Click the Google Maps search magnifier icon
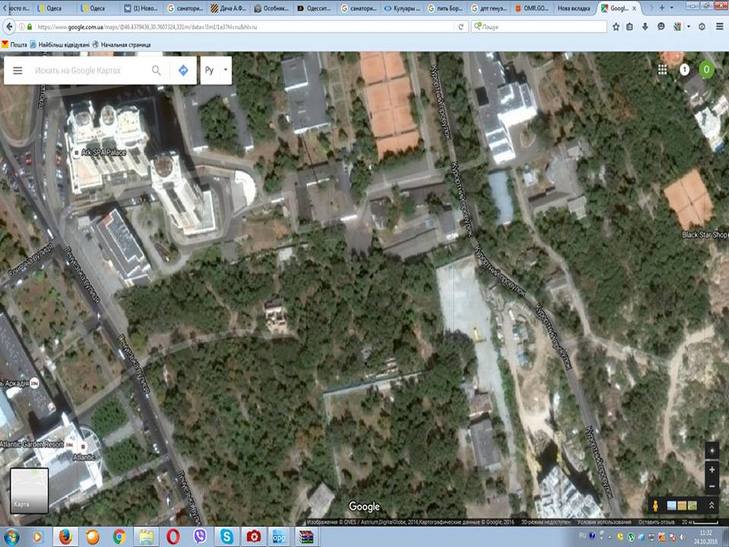Image resolution: width=729 pixels, height=547 pixels. 156,70
